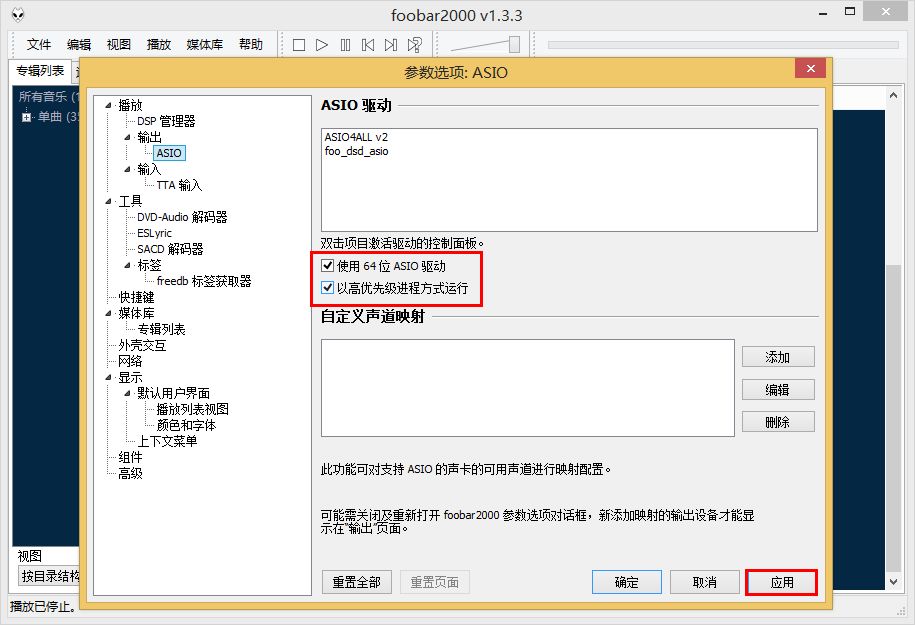Click the Random playback icon
This screenshot has height=625, width=915.
click(x=414, y=45)
